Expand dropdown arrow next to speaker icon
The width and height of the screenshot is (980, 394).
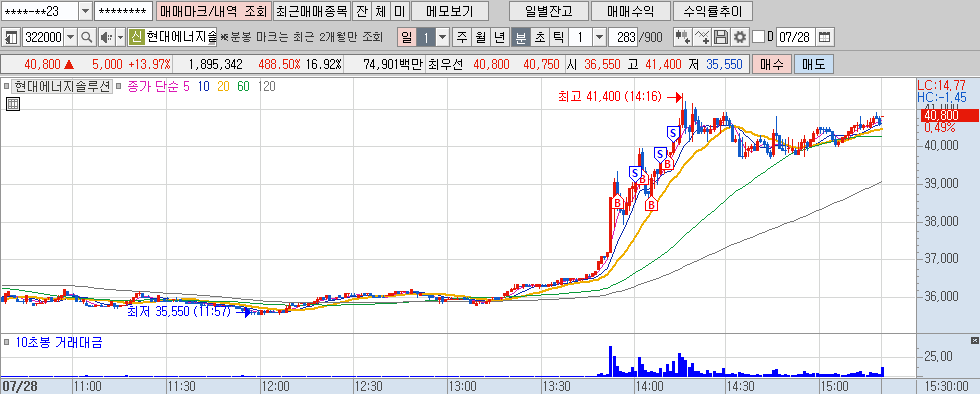coord(121,38)
